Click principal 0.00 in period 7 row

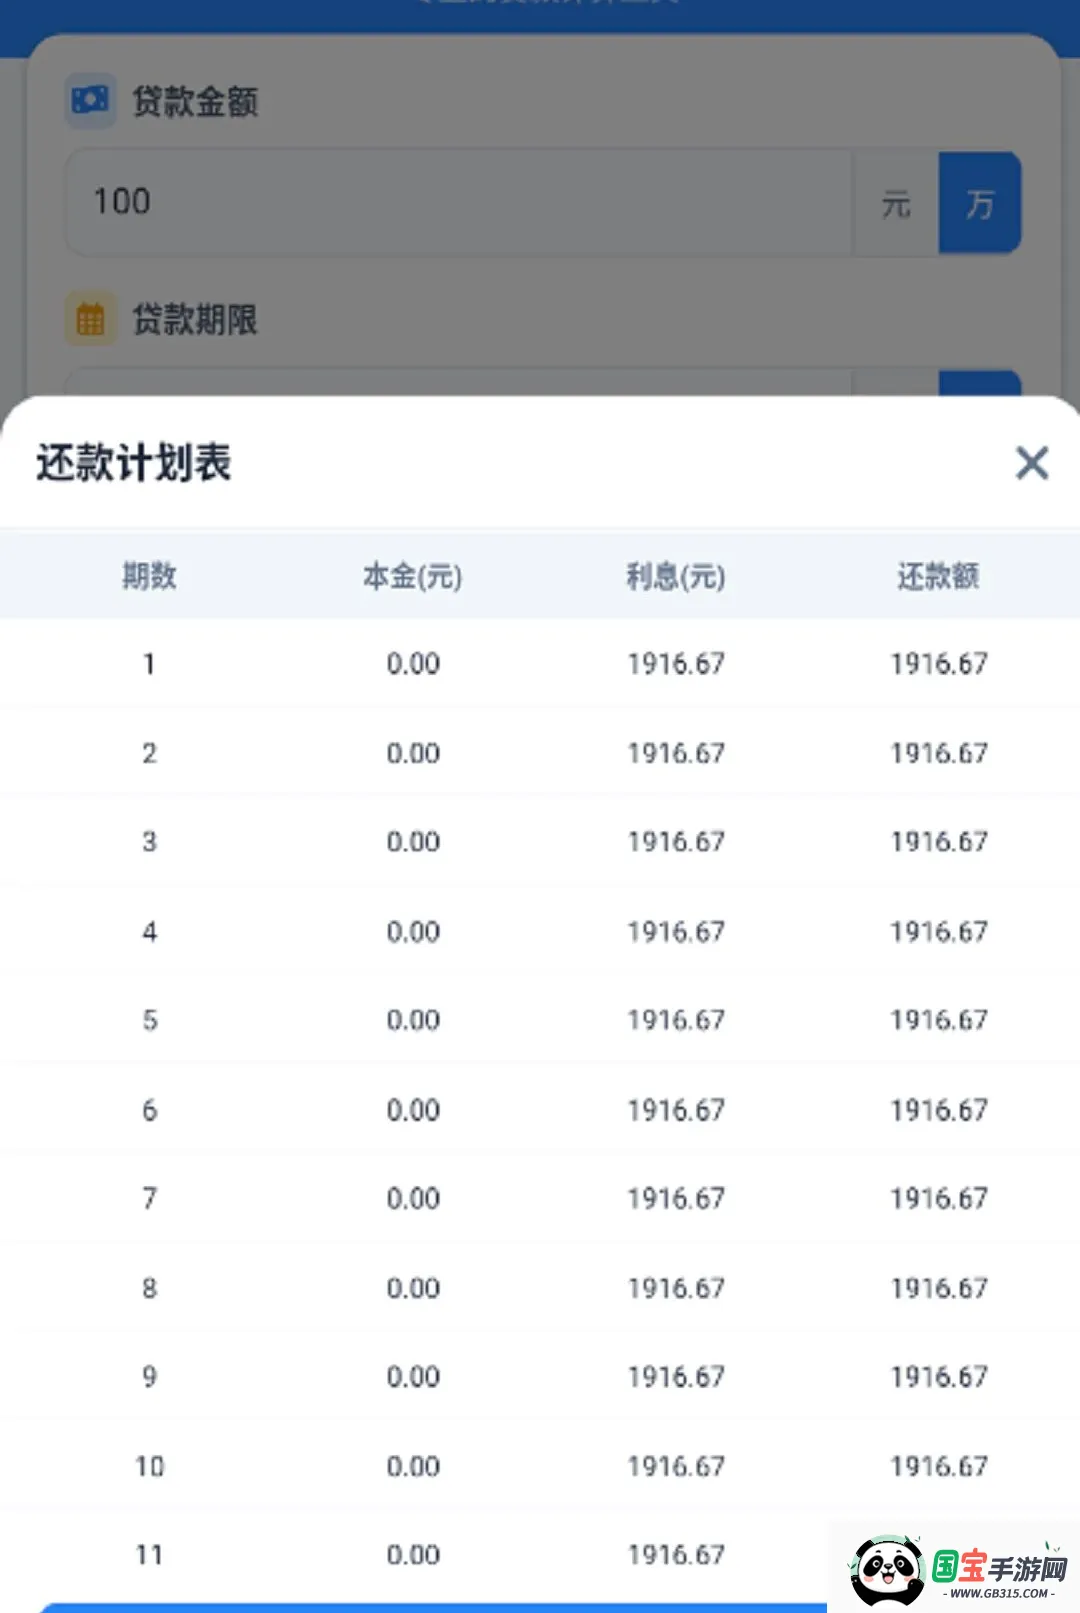413,1198
